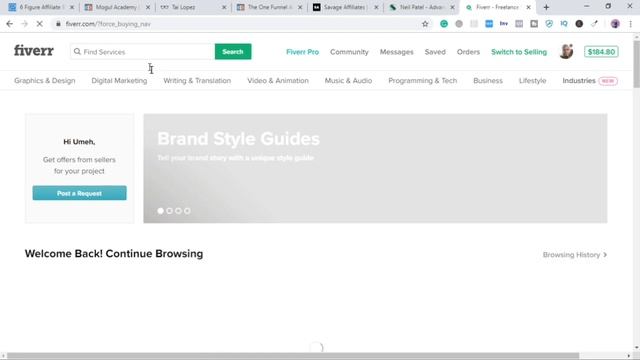Open a new browser tab with plus
Screen dimensions: 640x360
(546, 7)
